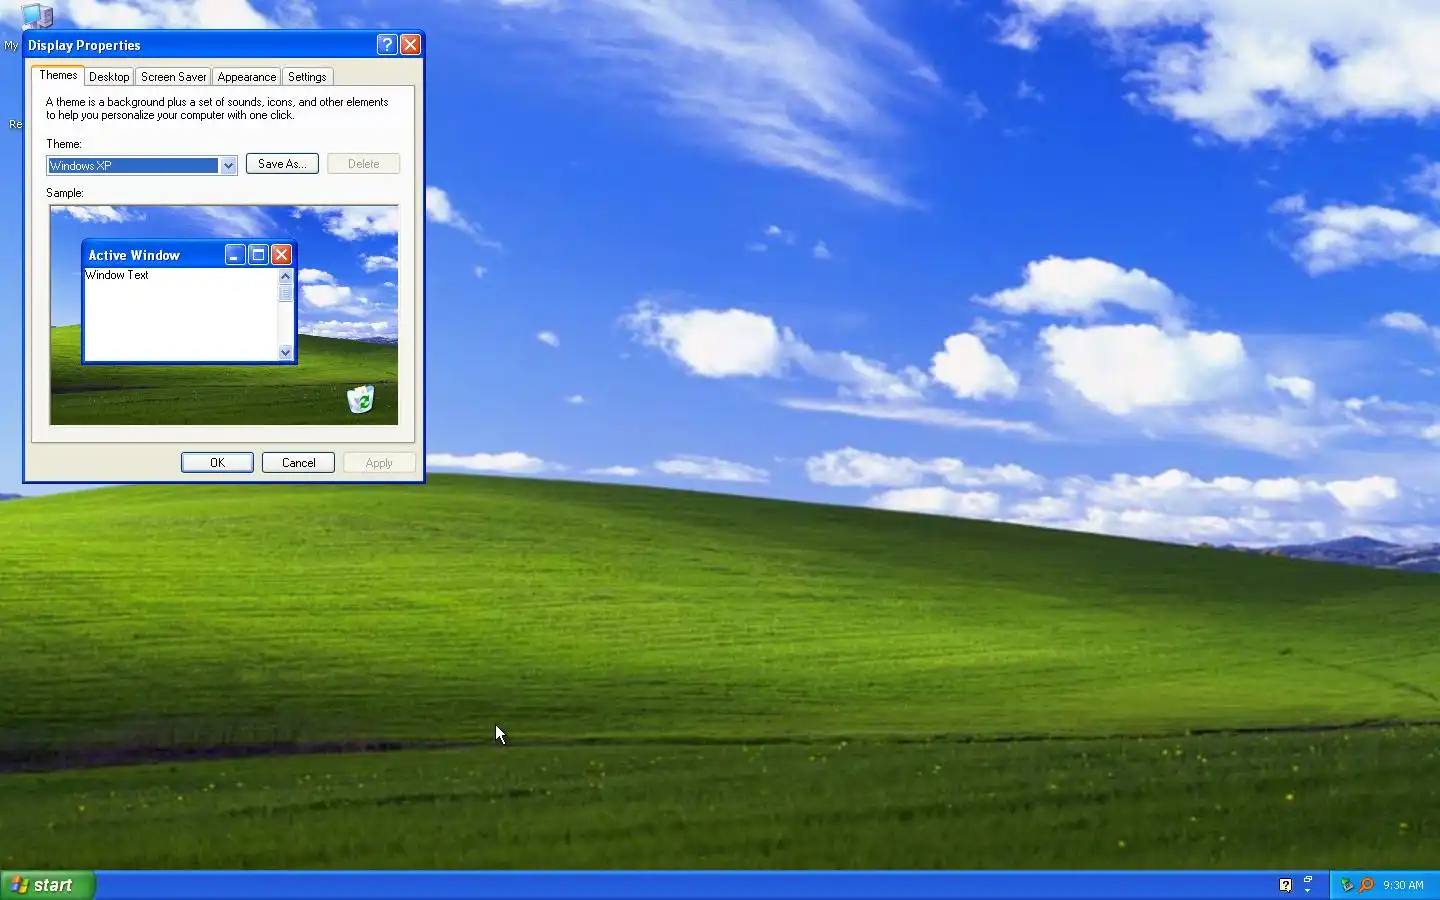This screenshot has height=900, width=1440.
Task: Open the Screen Saver tab
Action: pos(173,77)
